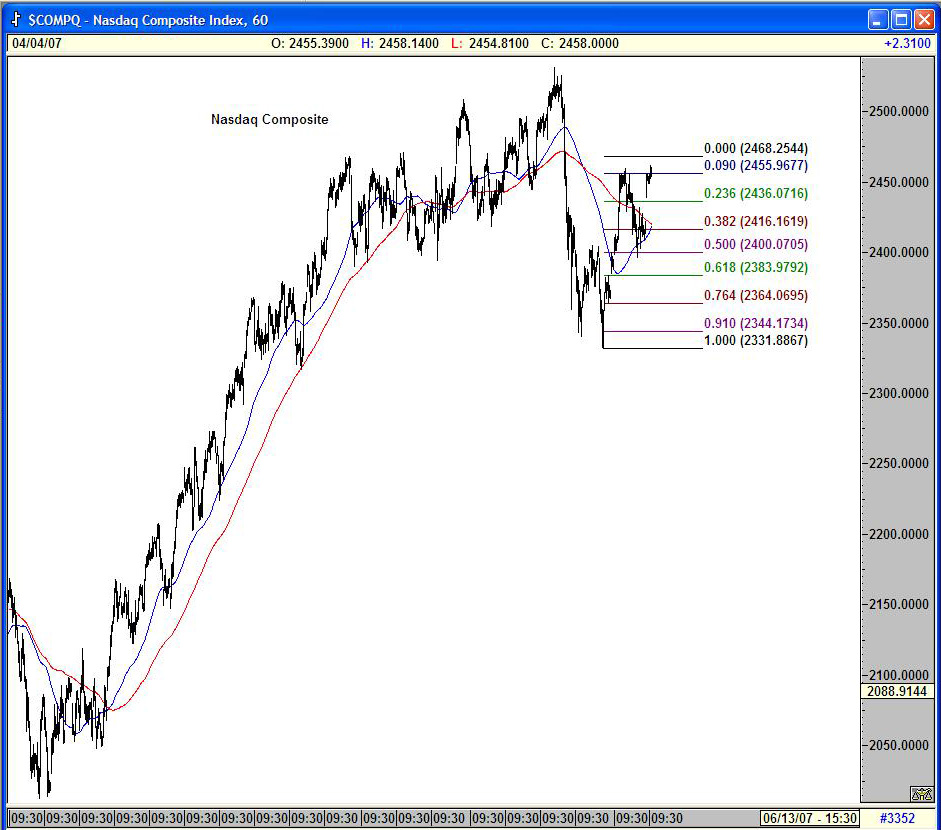Select Fibonacci label 0.500 (2400.0705)
The height and width of the screenshot is (830, 941).
click(x=756, y=244)
